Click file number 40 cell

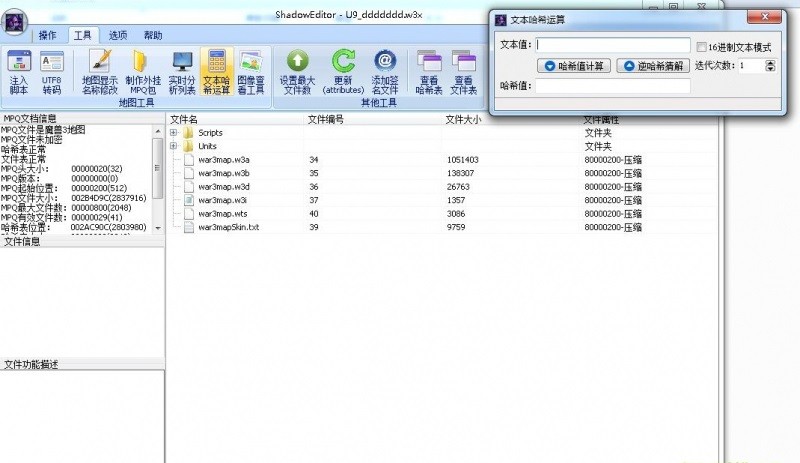coord(314,214)
